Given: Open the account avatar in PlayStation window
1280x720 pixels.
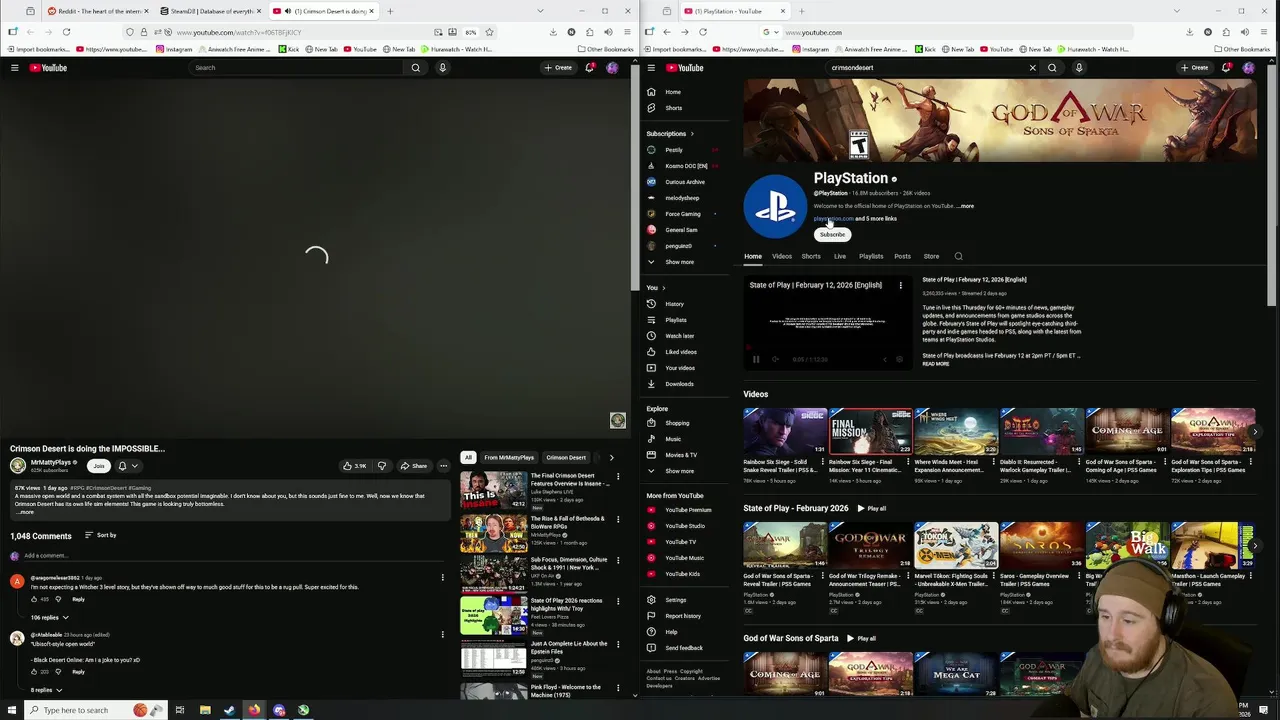Looking at the screenshot, I should tap(1248, 68).
